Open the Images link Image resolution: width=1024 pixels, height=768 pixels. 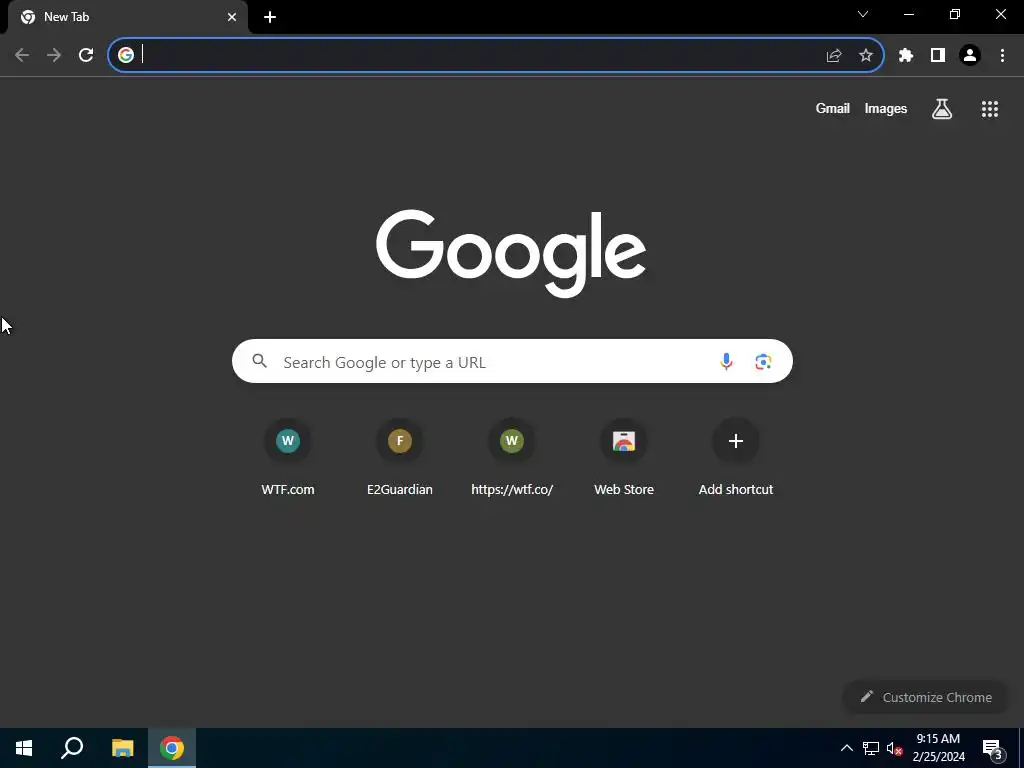pos(886,108)
